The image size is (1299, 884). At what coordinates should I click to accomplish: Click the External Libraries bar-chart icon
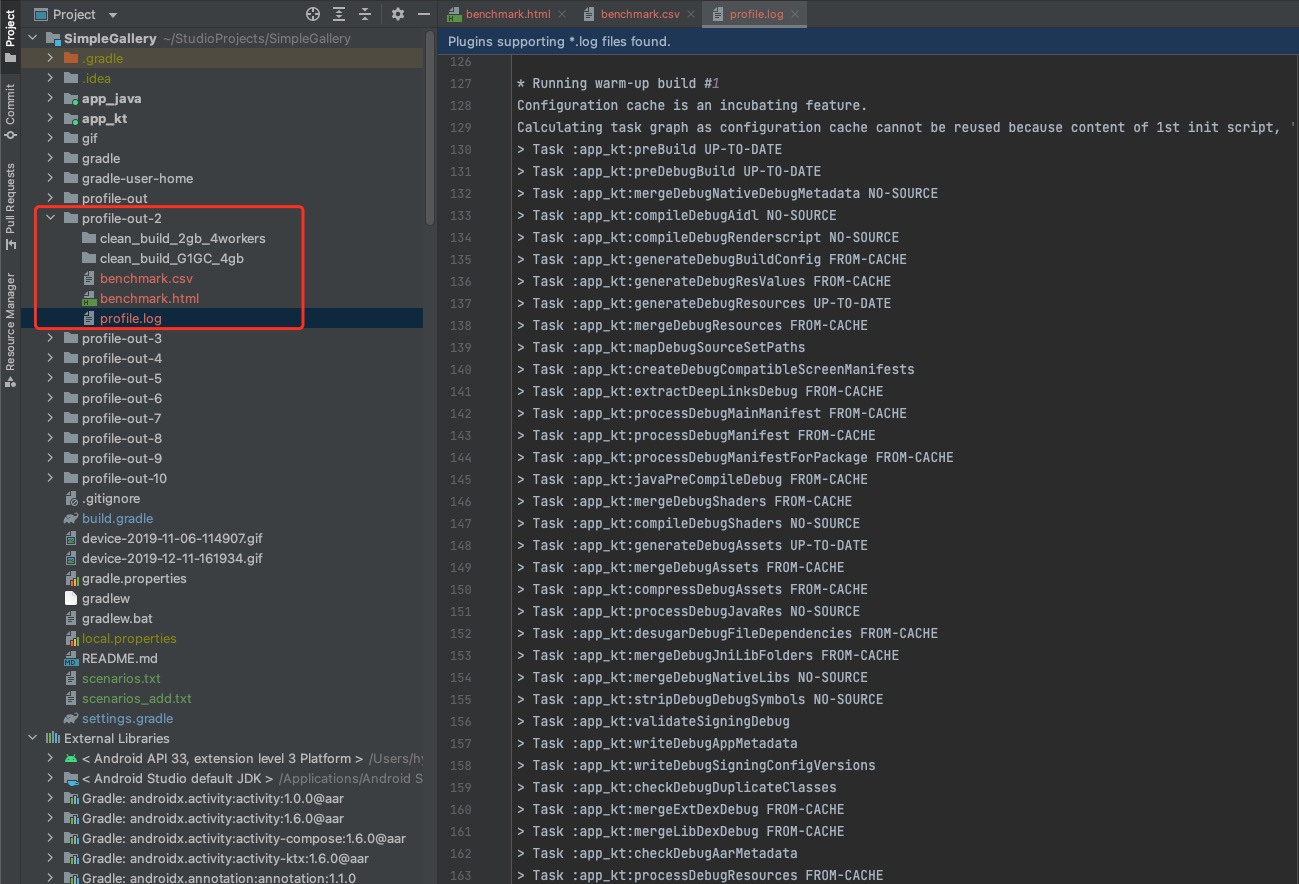53,738
